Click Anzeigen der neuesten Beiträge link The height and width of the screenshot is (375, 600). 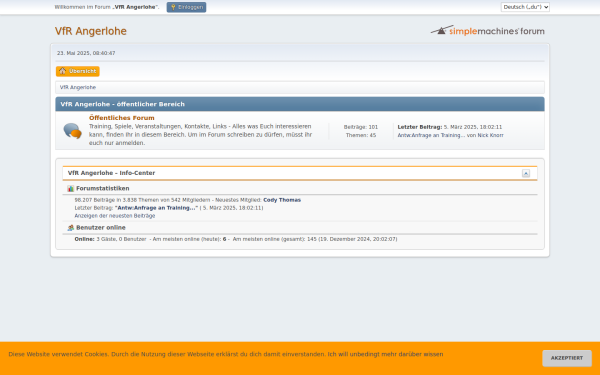(115, 216)
